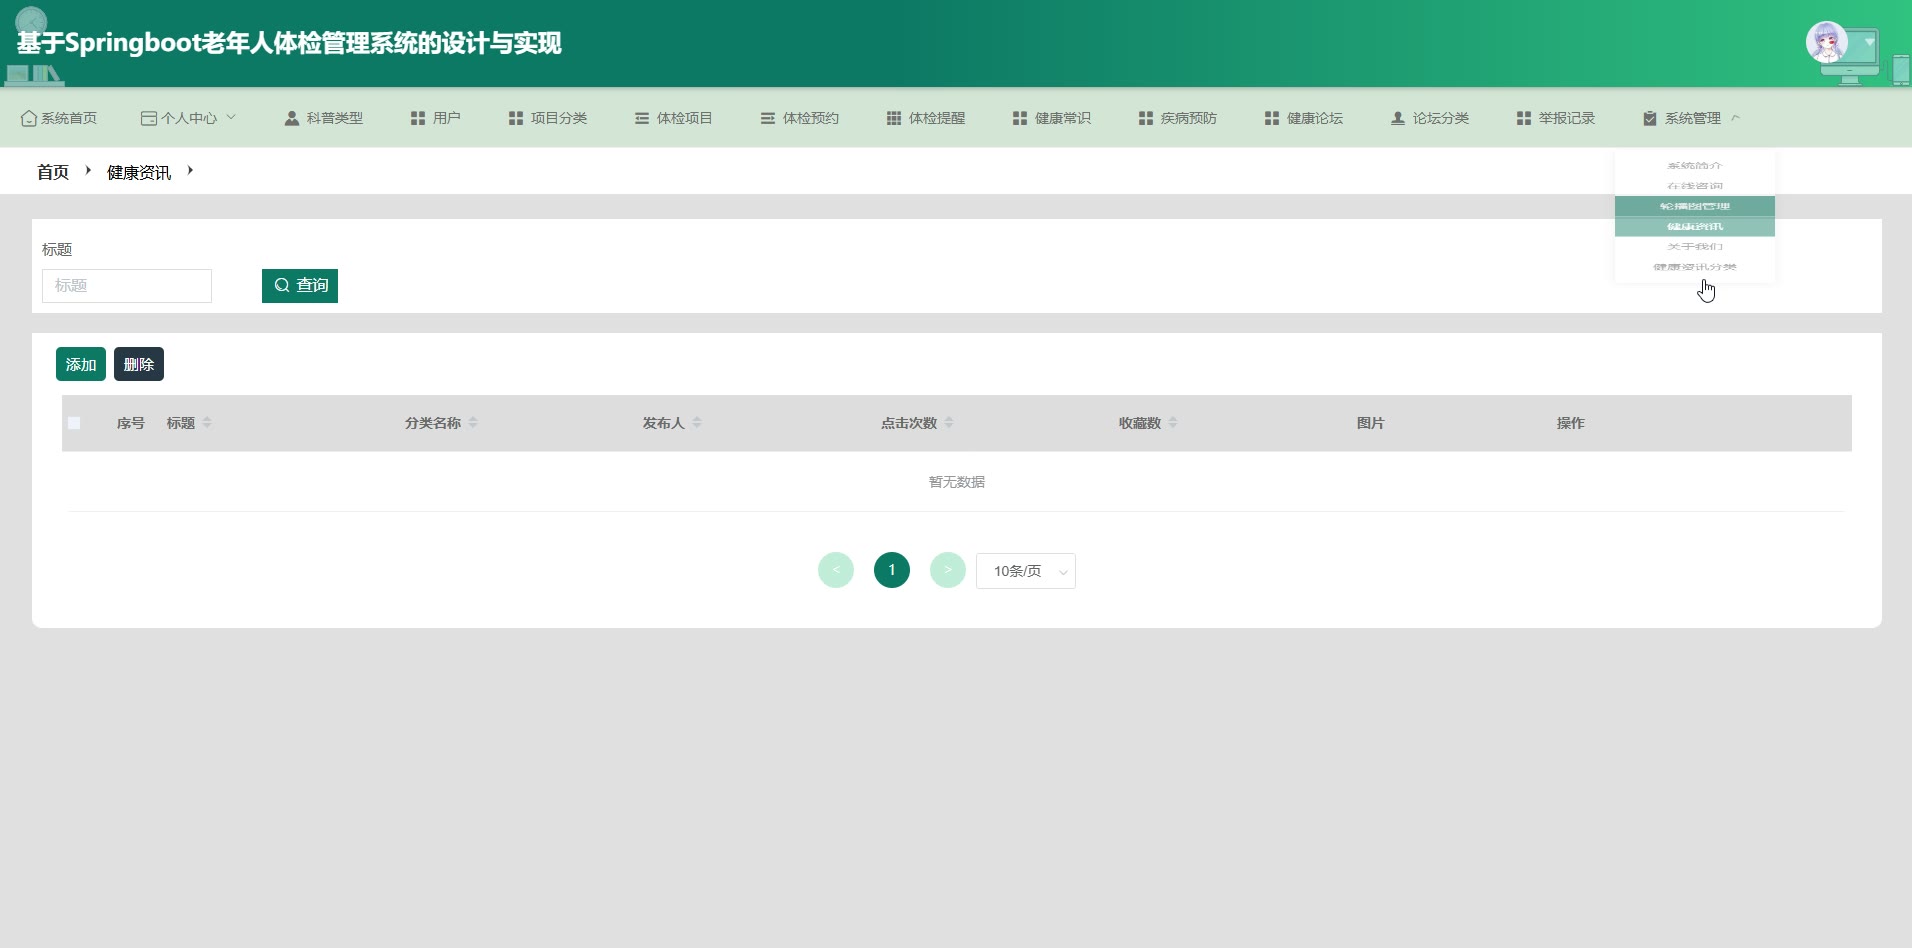
Task: Click the 添加 button
Action: coord(81,364)
